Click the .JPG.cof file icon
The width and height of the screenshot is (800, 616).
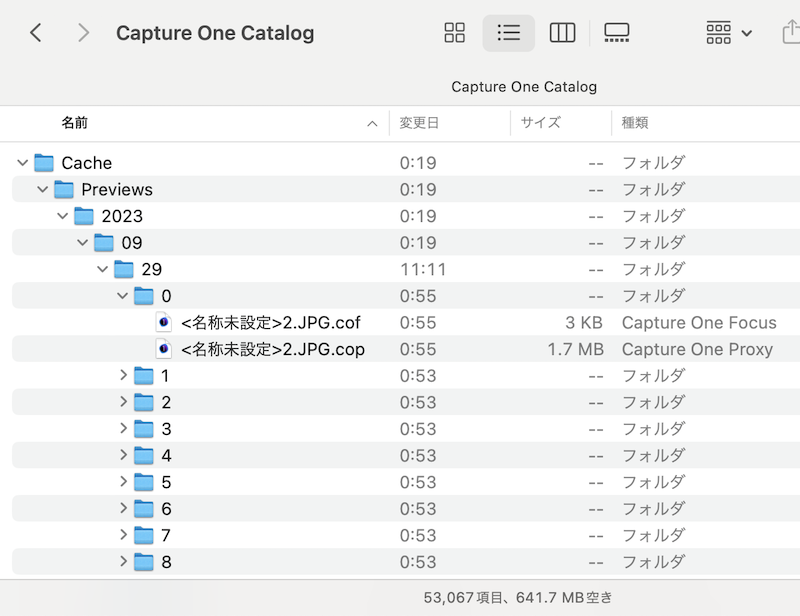[163, 322]
